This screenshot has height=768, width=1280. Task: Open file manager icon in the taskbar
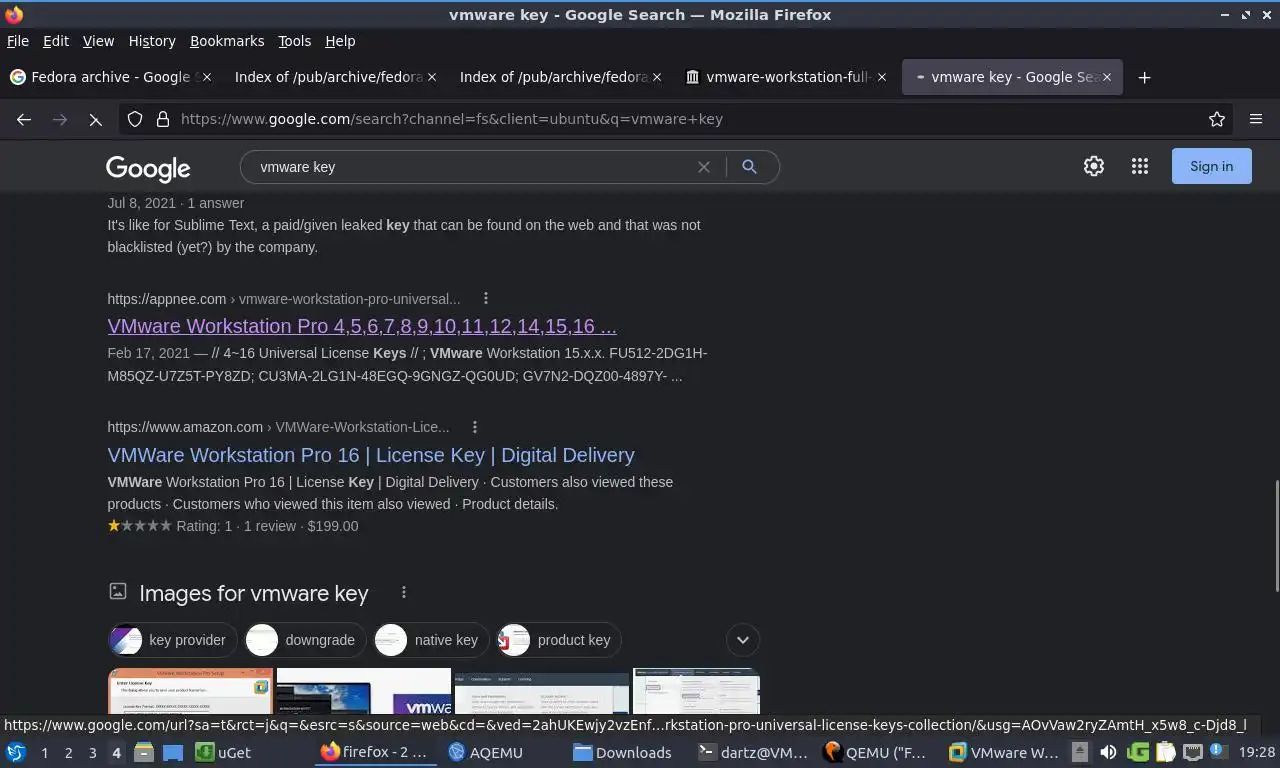(144, 752)
